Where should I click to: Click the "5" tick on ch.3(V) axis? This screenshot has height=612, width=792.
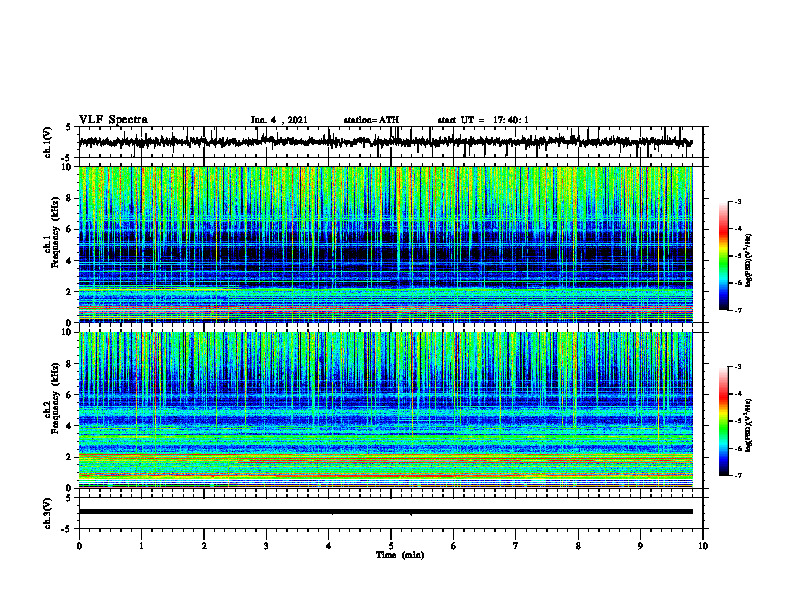[x=69, y=499]
